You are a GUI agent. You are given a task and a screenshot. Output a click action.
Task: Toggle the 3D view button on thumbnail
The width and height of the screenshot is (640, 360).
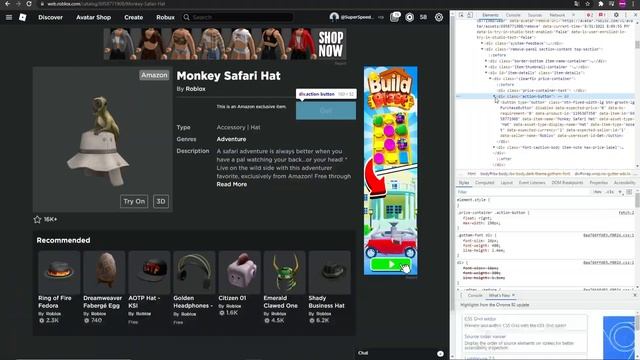point(161,201)
